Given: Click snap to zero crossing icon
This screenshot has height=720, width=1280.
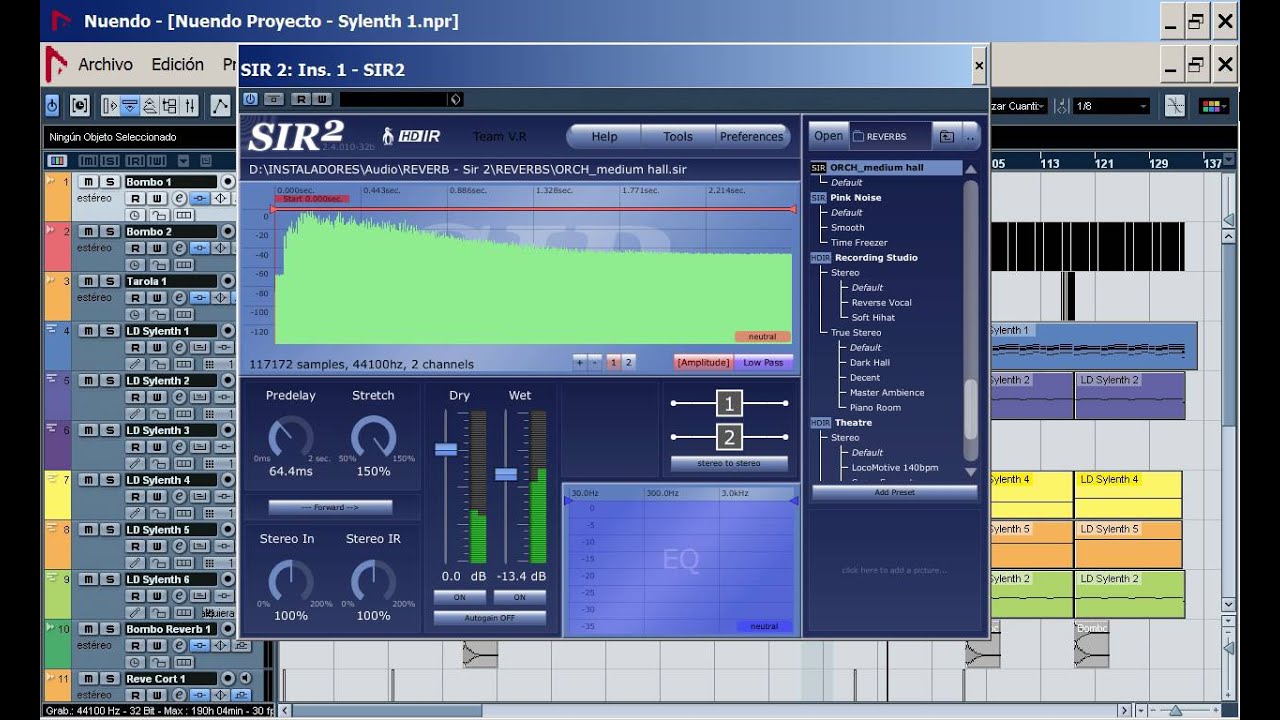Looking at the screenshot, I should point(1174,105).
